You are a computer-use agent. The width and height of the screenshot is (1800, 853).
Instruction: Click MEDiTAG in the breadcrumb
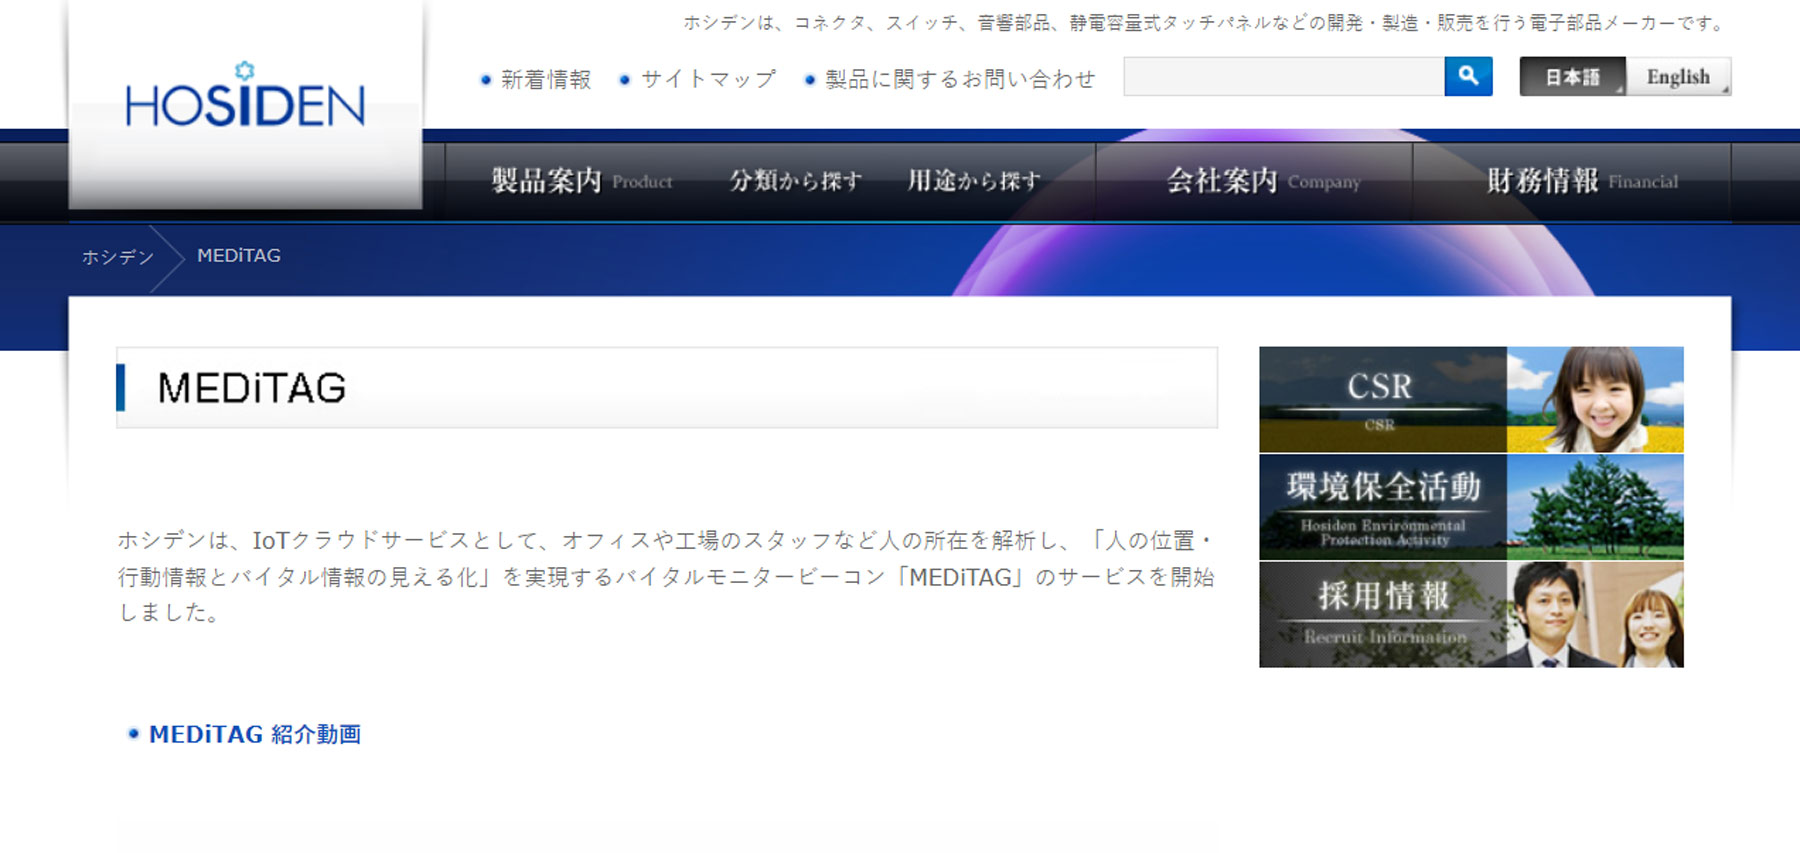[239, 256]
